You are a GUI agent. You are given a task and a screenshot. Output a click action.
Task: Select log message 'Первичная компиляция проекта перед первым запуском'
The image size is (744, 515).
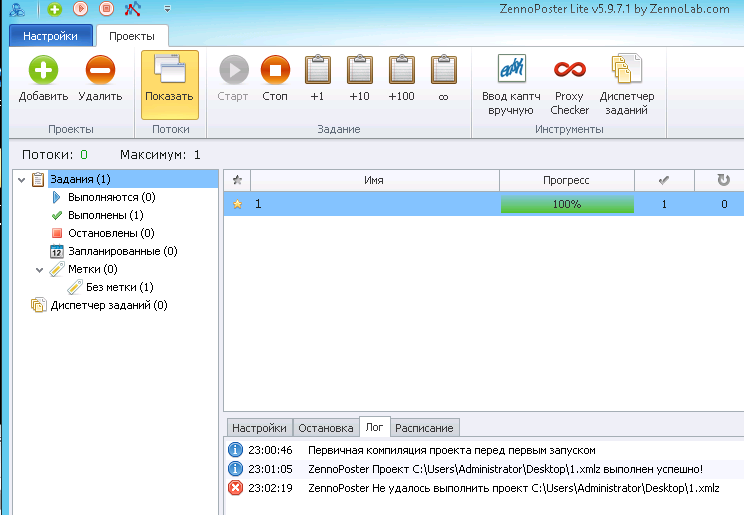click(452, 450)
